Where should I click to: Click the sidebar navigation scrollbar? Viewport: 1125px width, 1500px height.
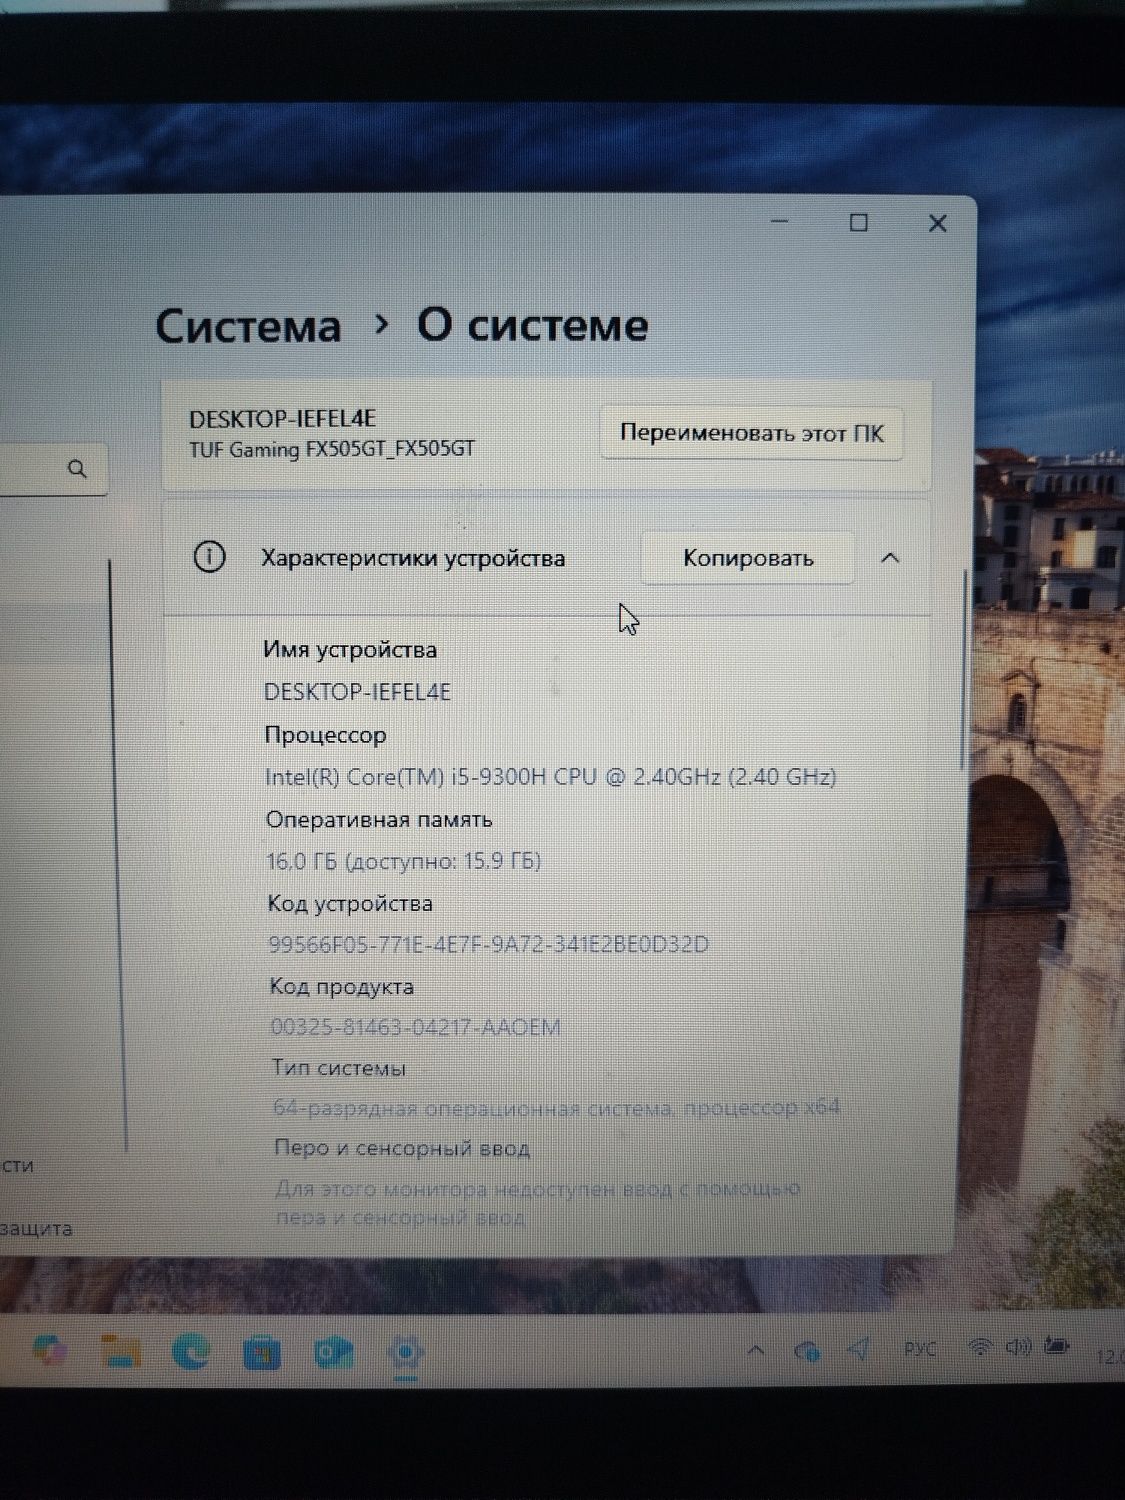coord(118,855)
